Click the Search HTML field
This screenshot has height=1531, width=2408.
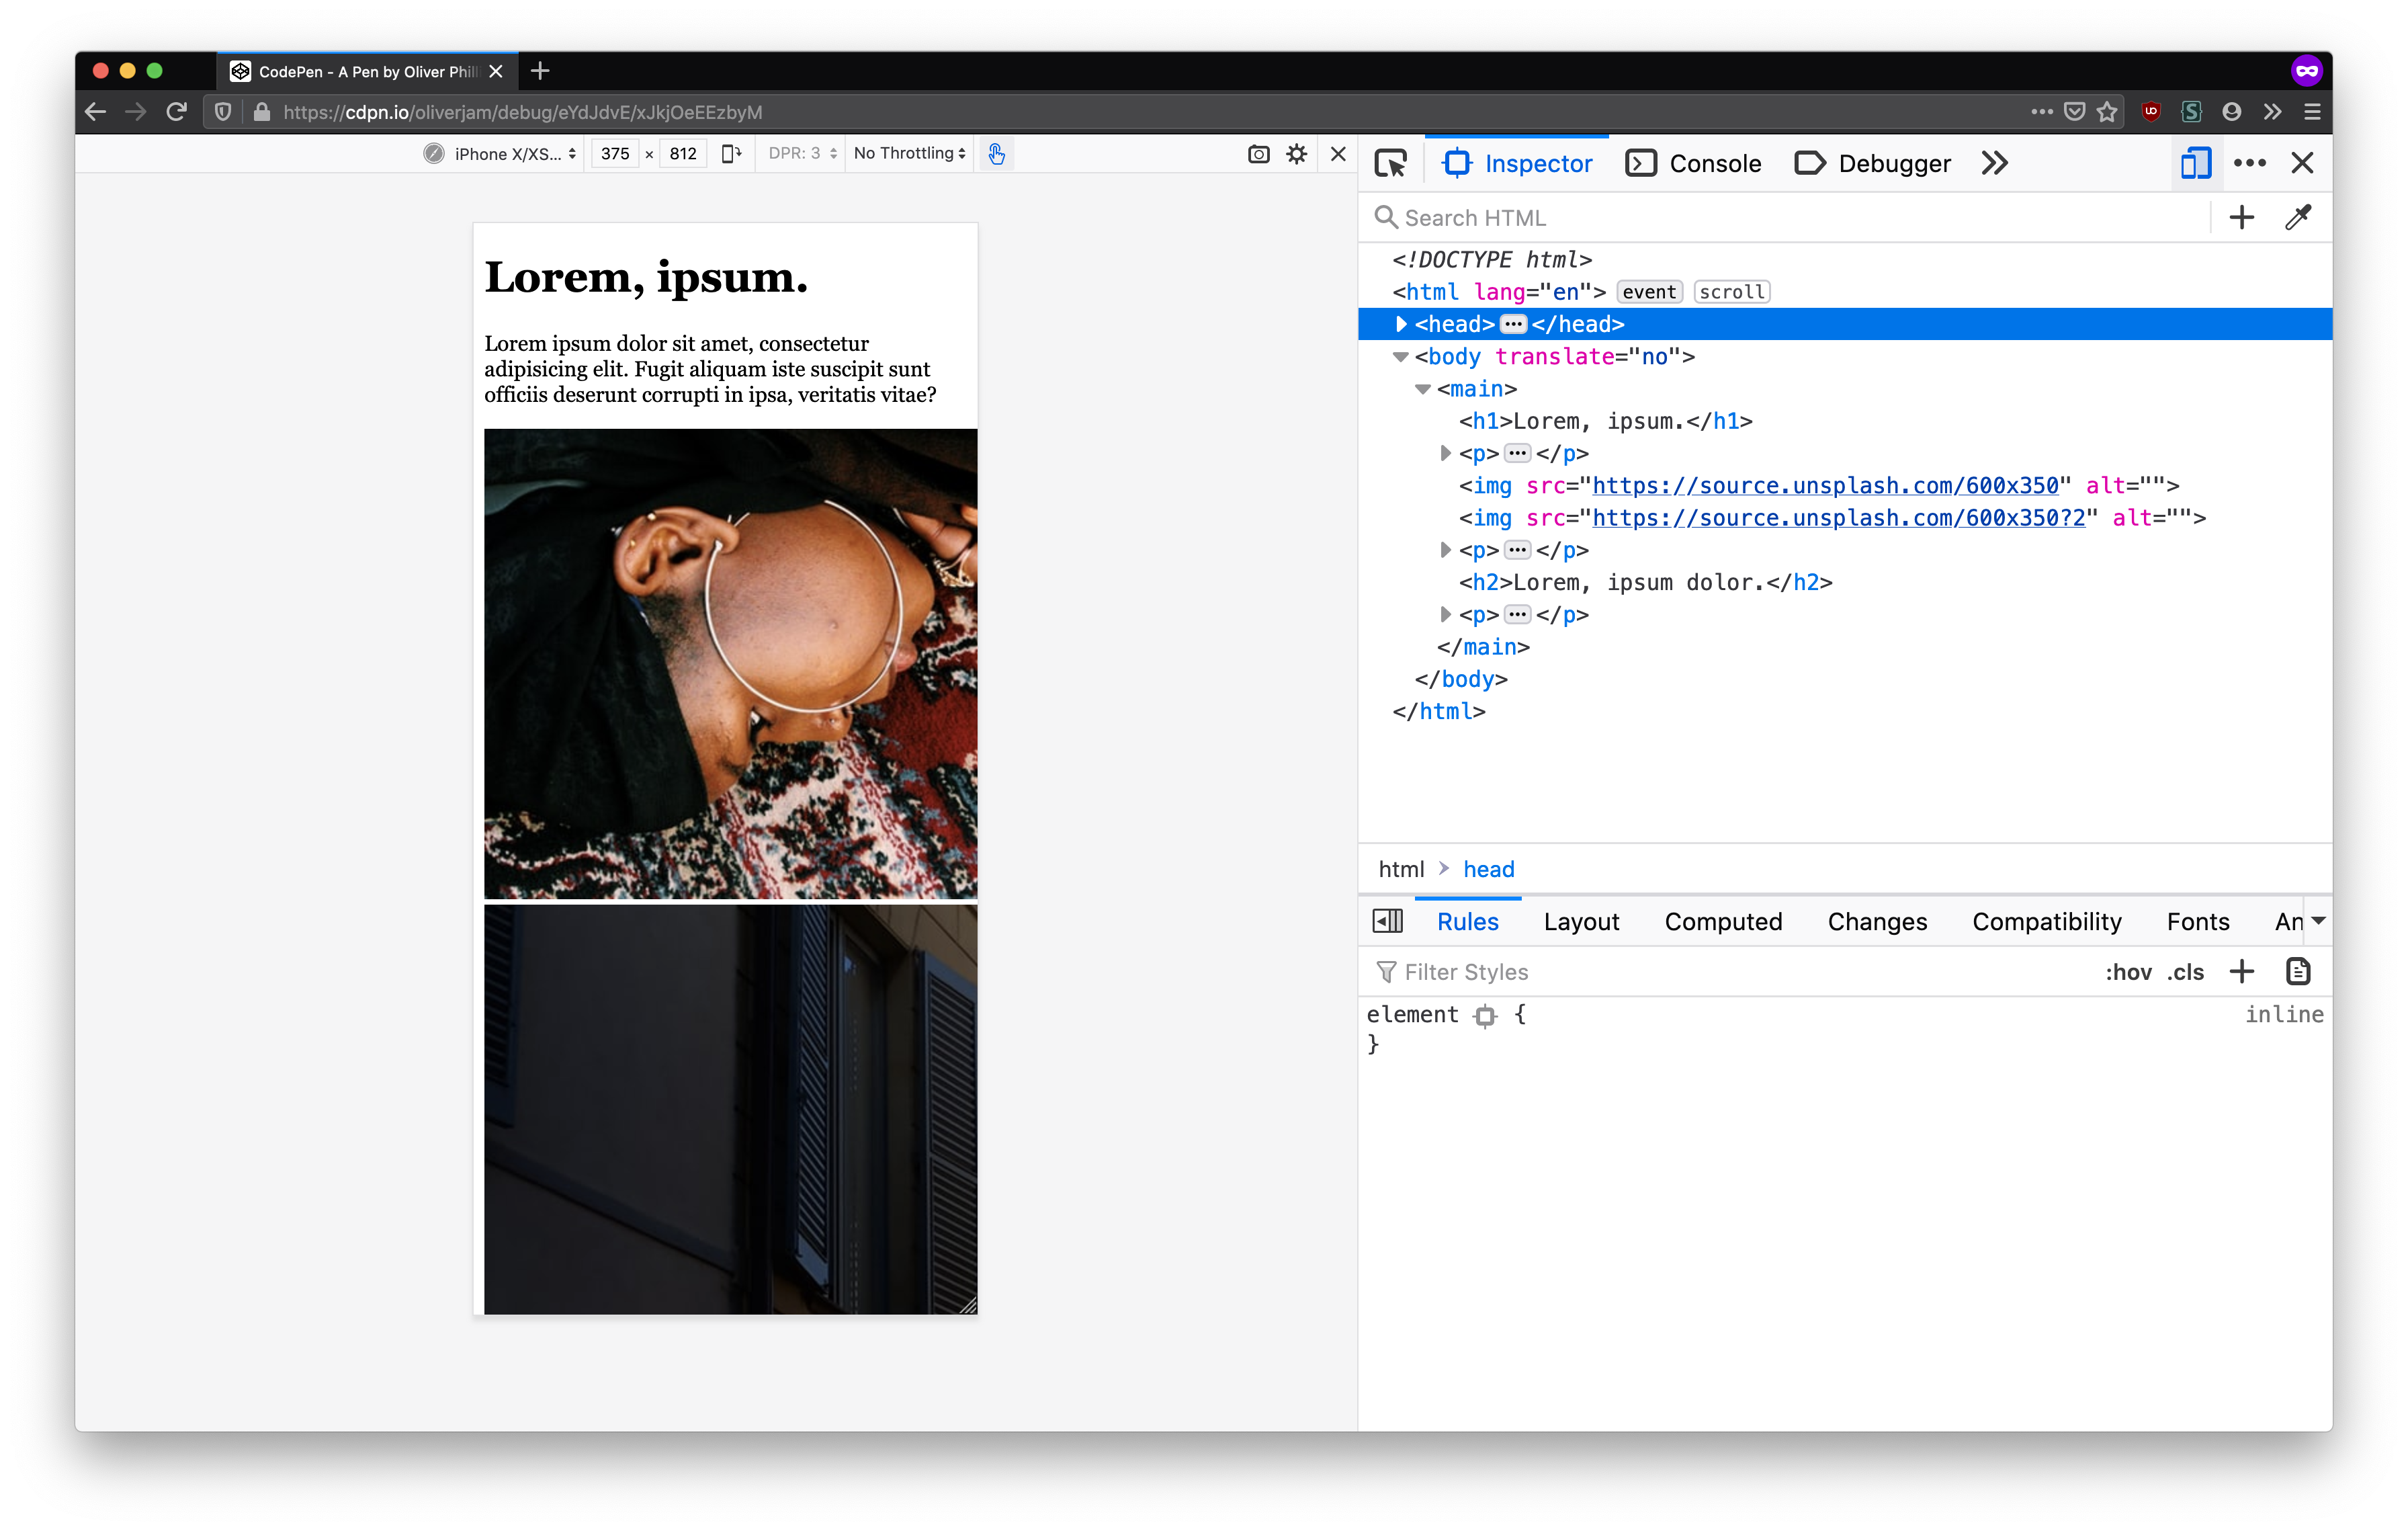click(x=1790, y=218)
